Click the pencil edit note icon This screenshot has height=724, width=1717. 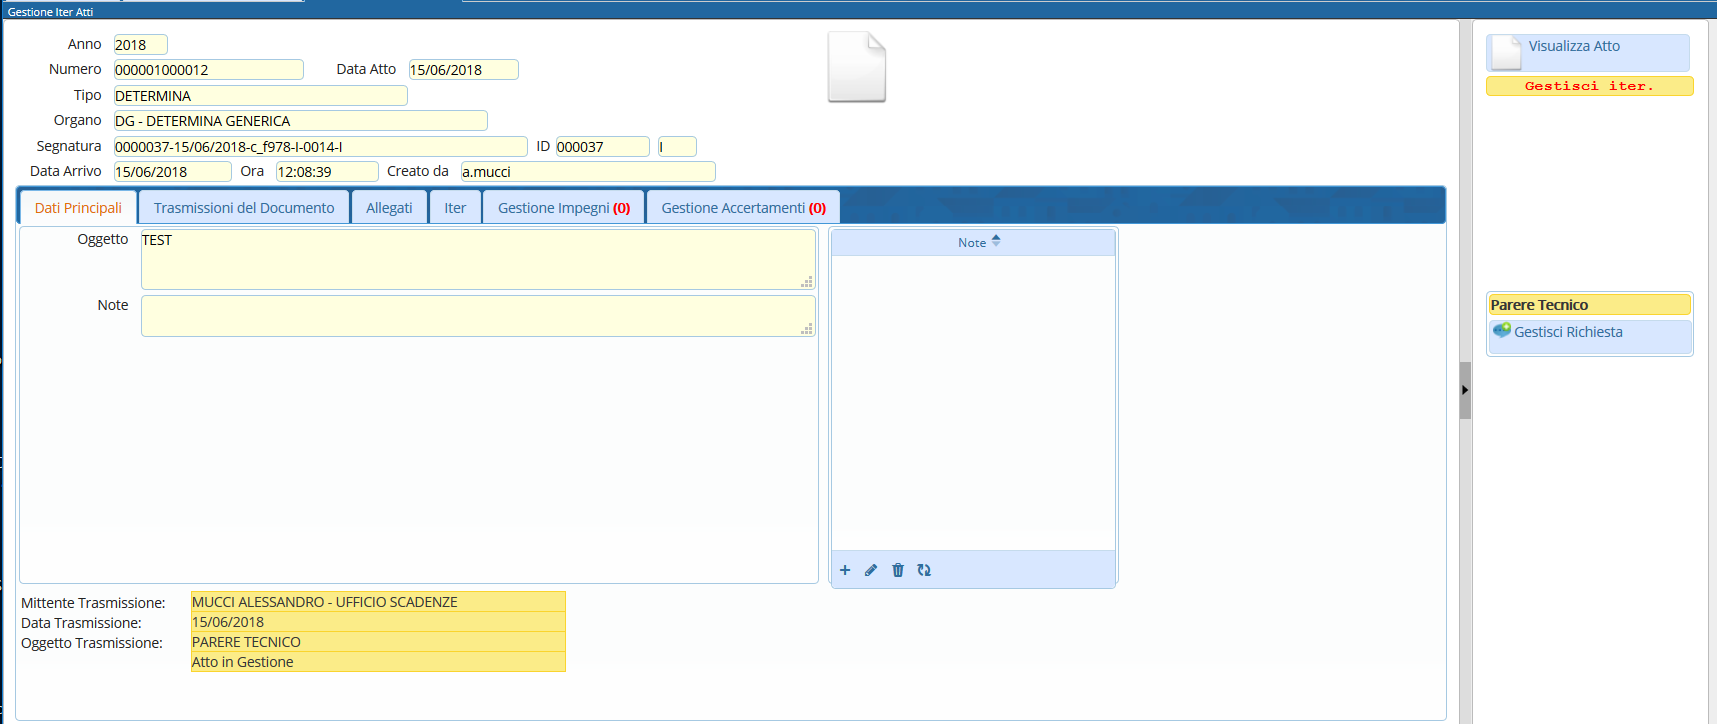(871, 570)
